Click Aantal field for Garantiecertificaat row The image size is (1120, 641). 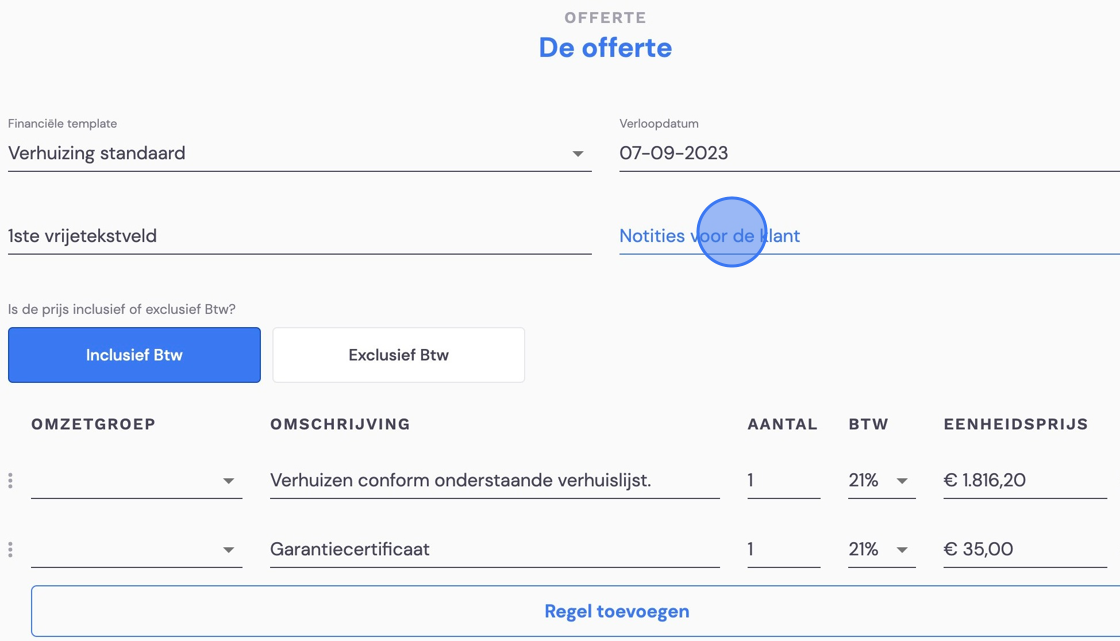click(x=784, y=550)
